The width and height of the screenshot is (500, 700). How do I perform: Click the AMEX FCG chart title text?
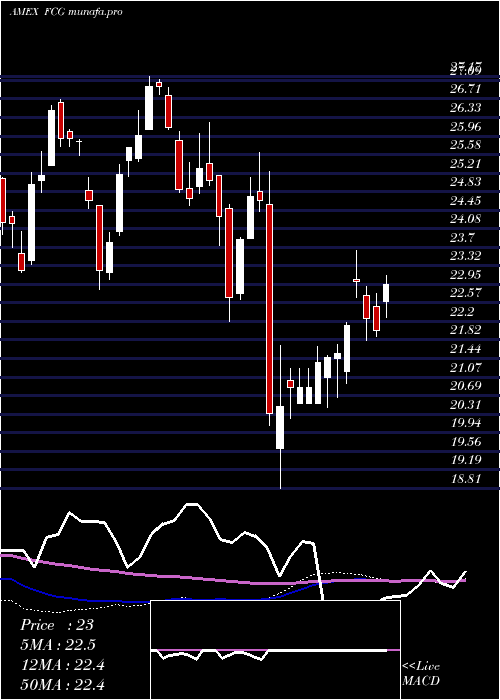66,12
